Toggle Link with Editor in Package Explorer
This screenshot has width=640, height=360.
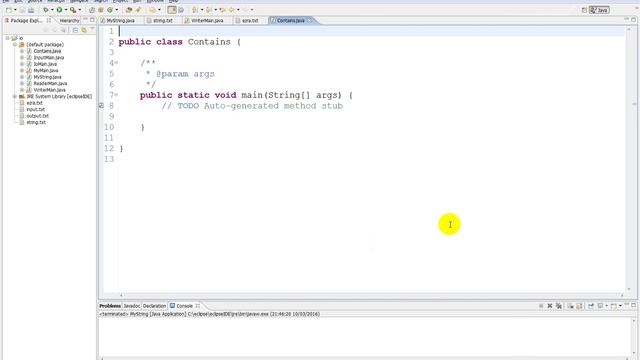[x=84, y=30]
